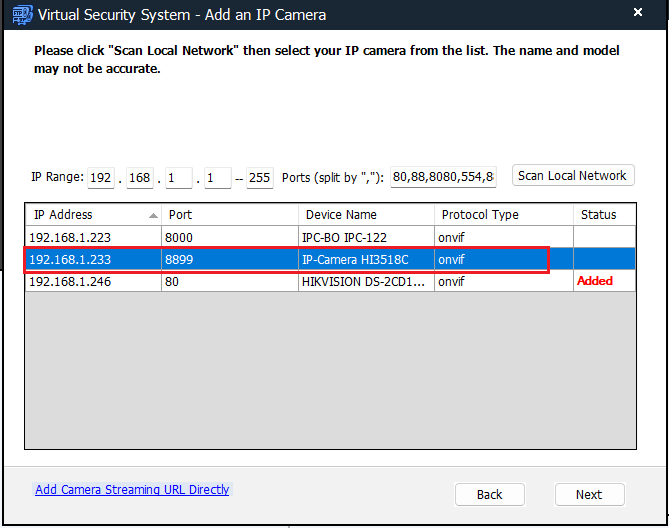The width and height of the screenshot is (669, 528).
Task: Sort list by Device Name column
Action: coord(365,215)
